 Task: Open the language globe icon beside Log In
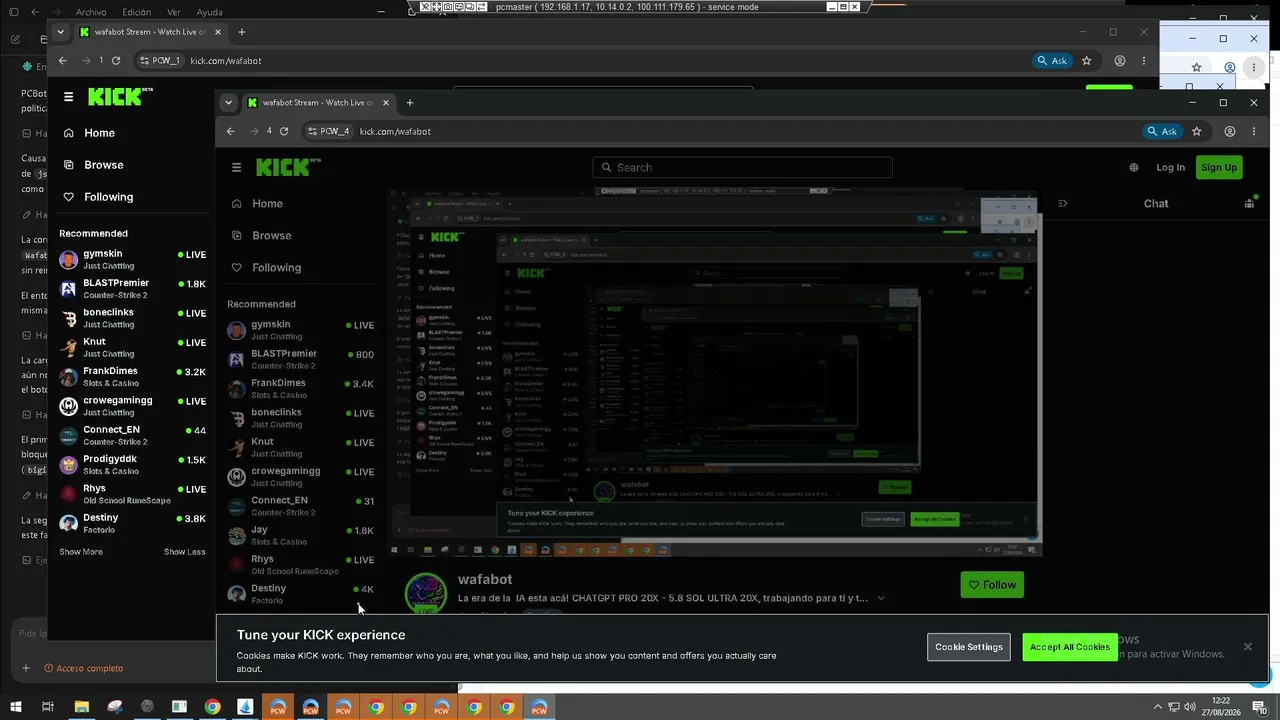click(x=1133, y=167)
